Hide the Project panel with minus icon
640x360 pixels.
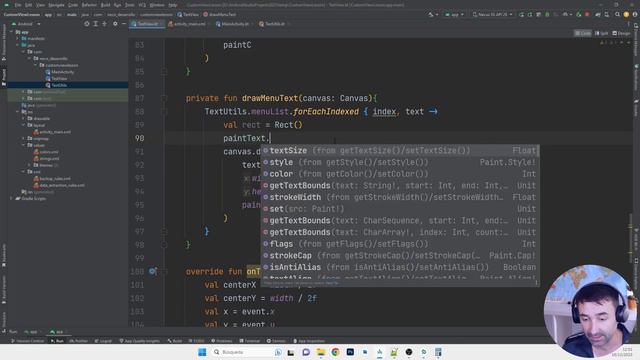click(x=124, y=24)
